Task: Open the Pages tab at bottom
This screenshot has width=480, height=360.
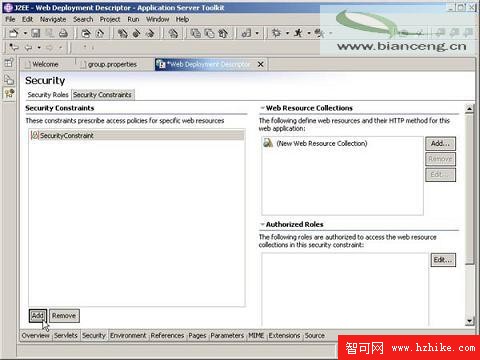Action: tap(197, 335)
